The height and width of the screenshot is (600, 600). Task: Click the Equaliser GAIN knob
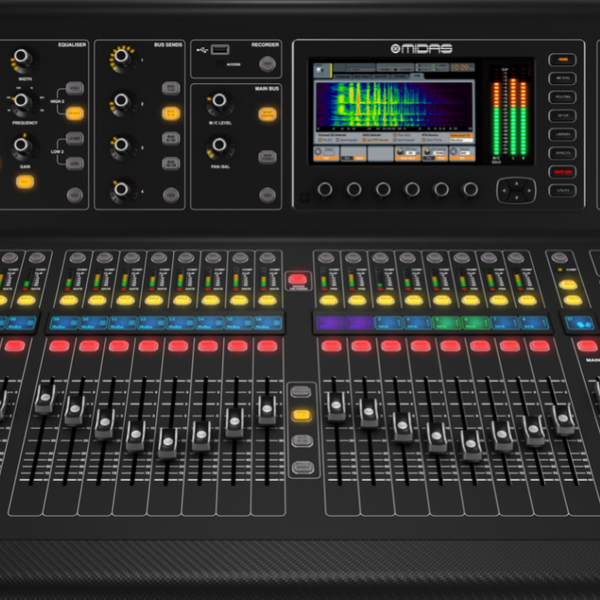[x=21, y=145]
